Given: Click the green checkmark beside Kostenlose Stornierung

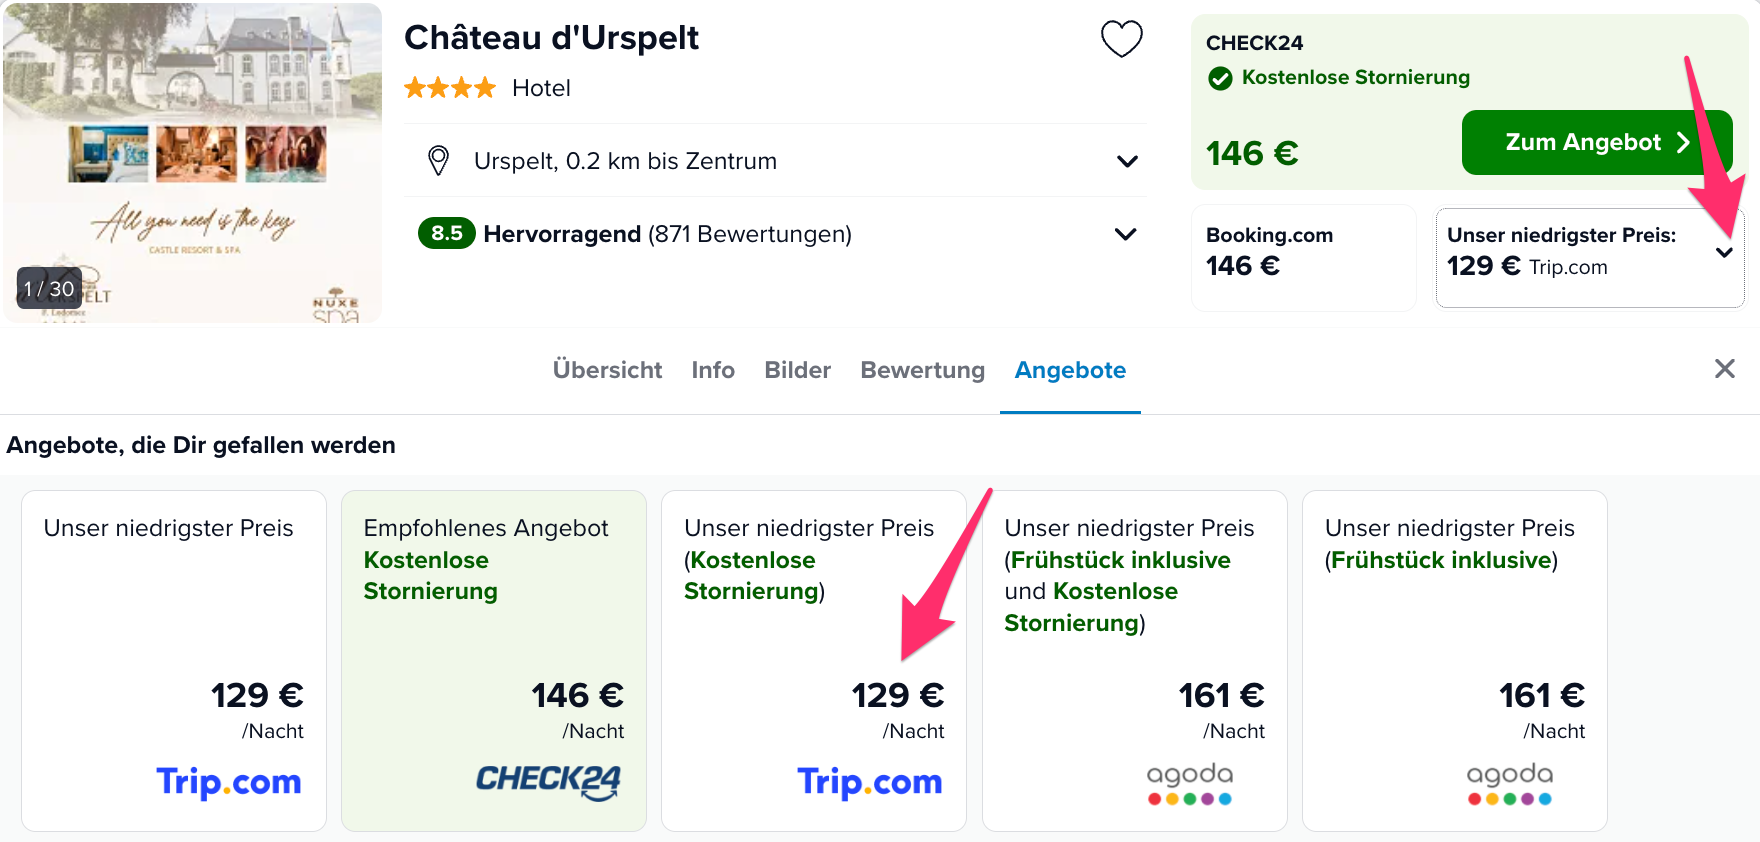Looking at the screenshot, I should (1220, 78).
